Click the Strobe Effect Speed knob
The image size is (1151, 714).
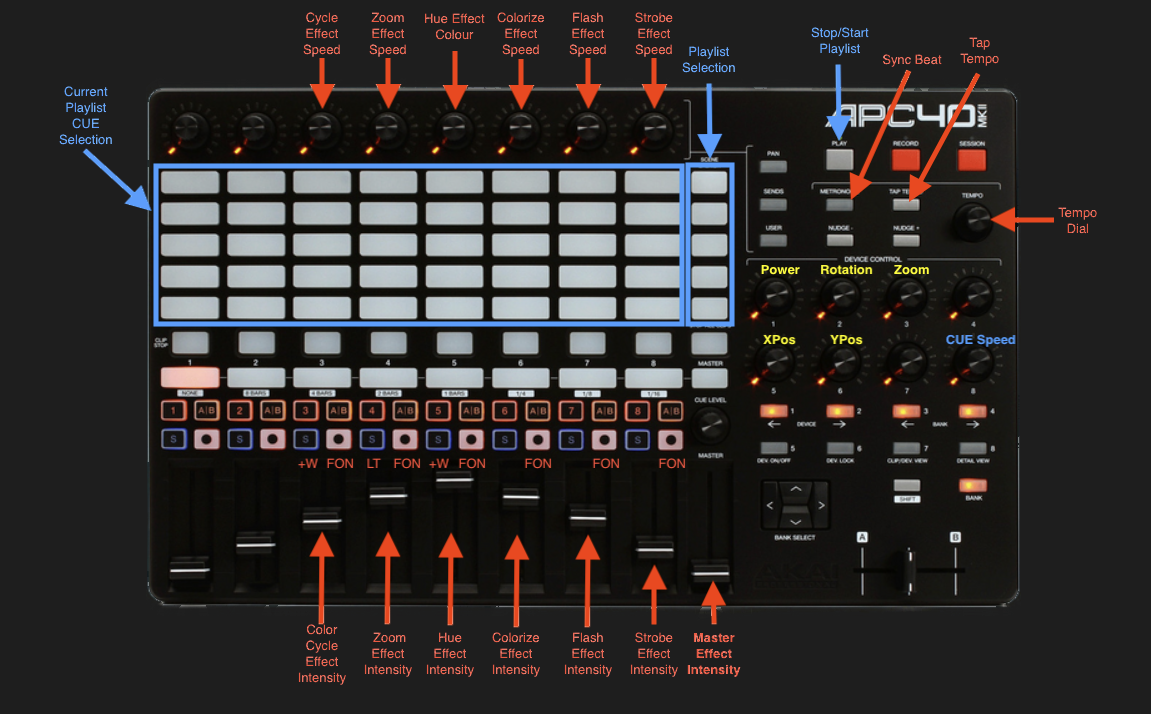pos(653,130)
